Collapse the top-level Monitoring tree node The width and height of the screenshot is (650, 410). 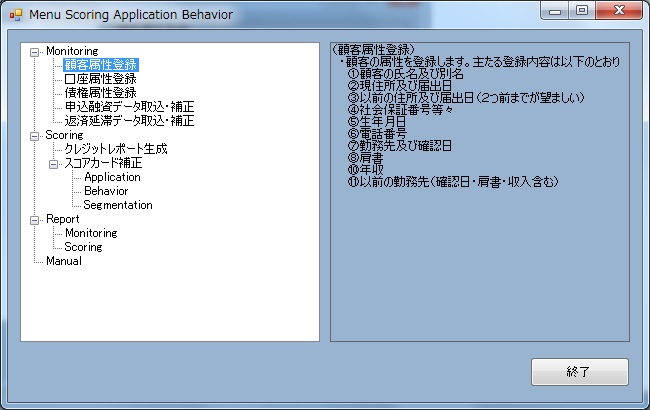point(34,52)
